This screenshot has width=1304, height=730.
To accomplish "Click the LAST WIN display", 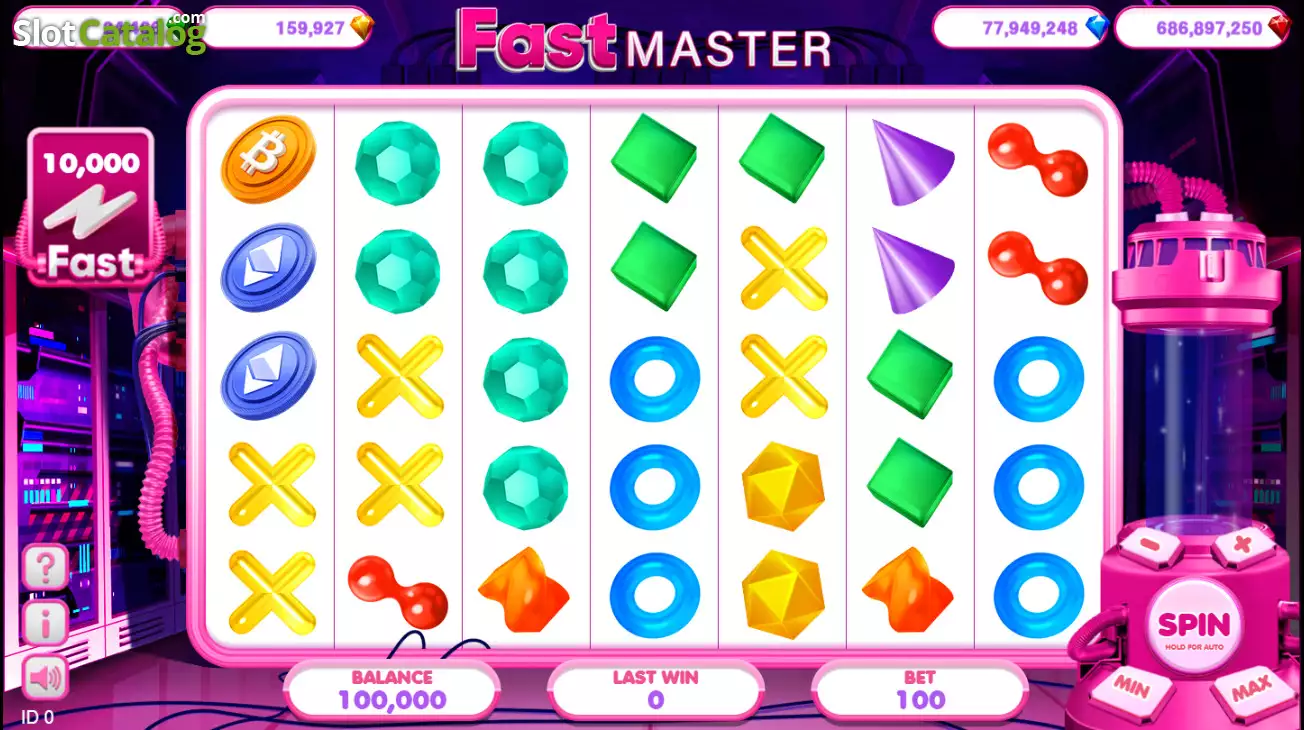I will click(x=656, y=690).
